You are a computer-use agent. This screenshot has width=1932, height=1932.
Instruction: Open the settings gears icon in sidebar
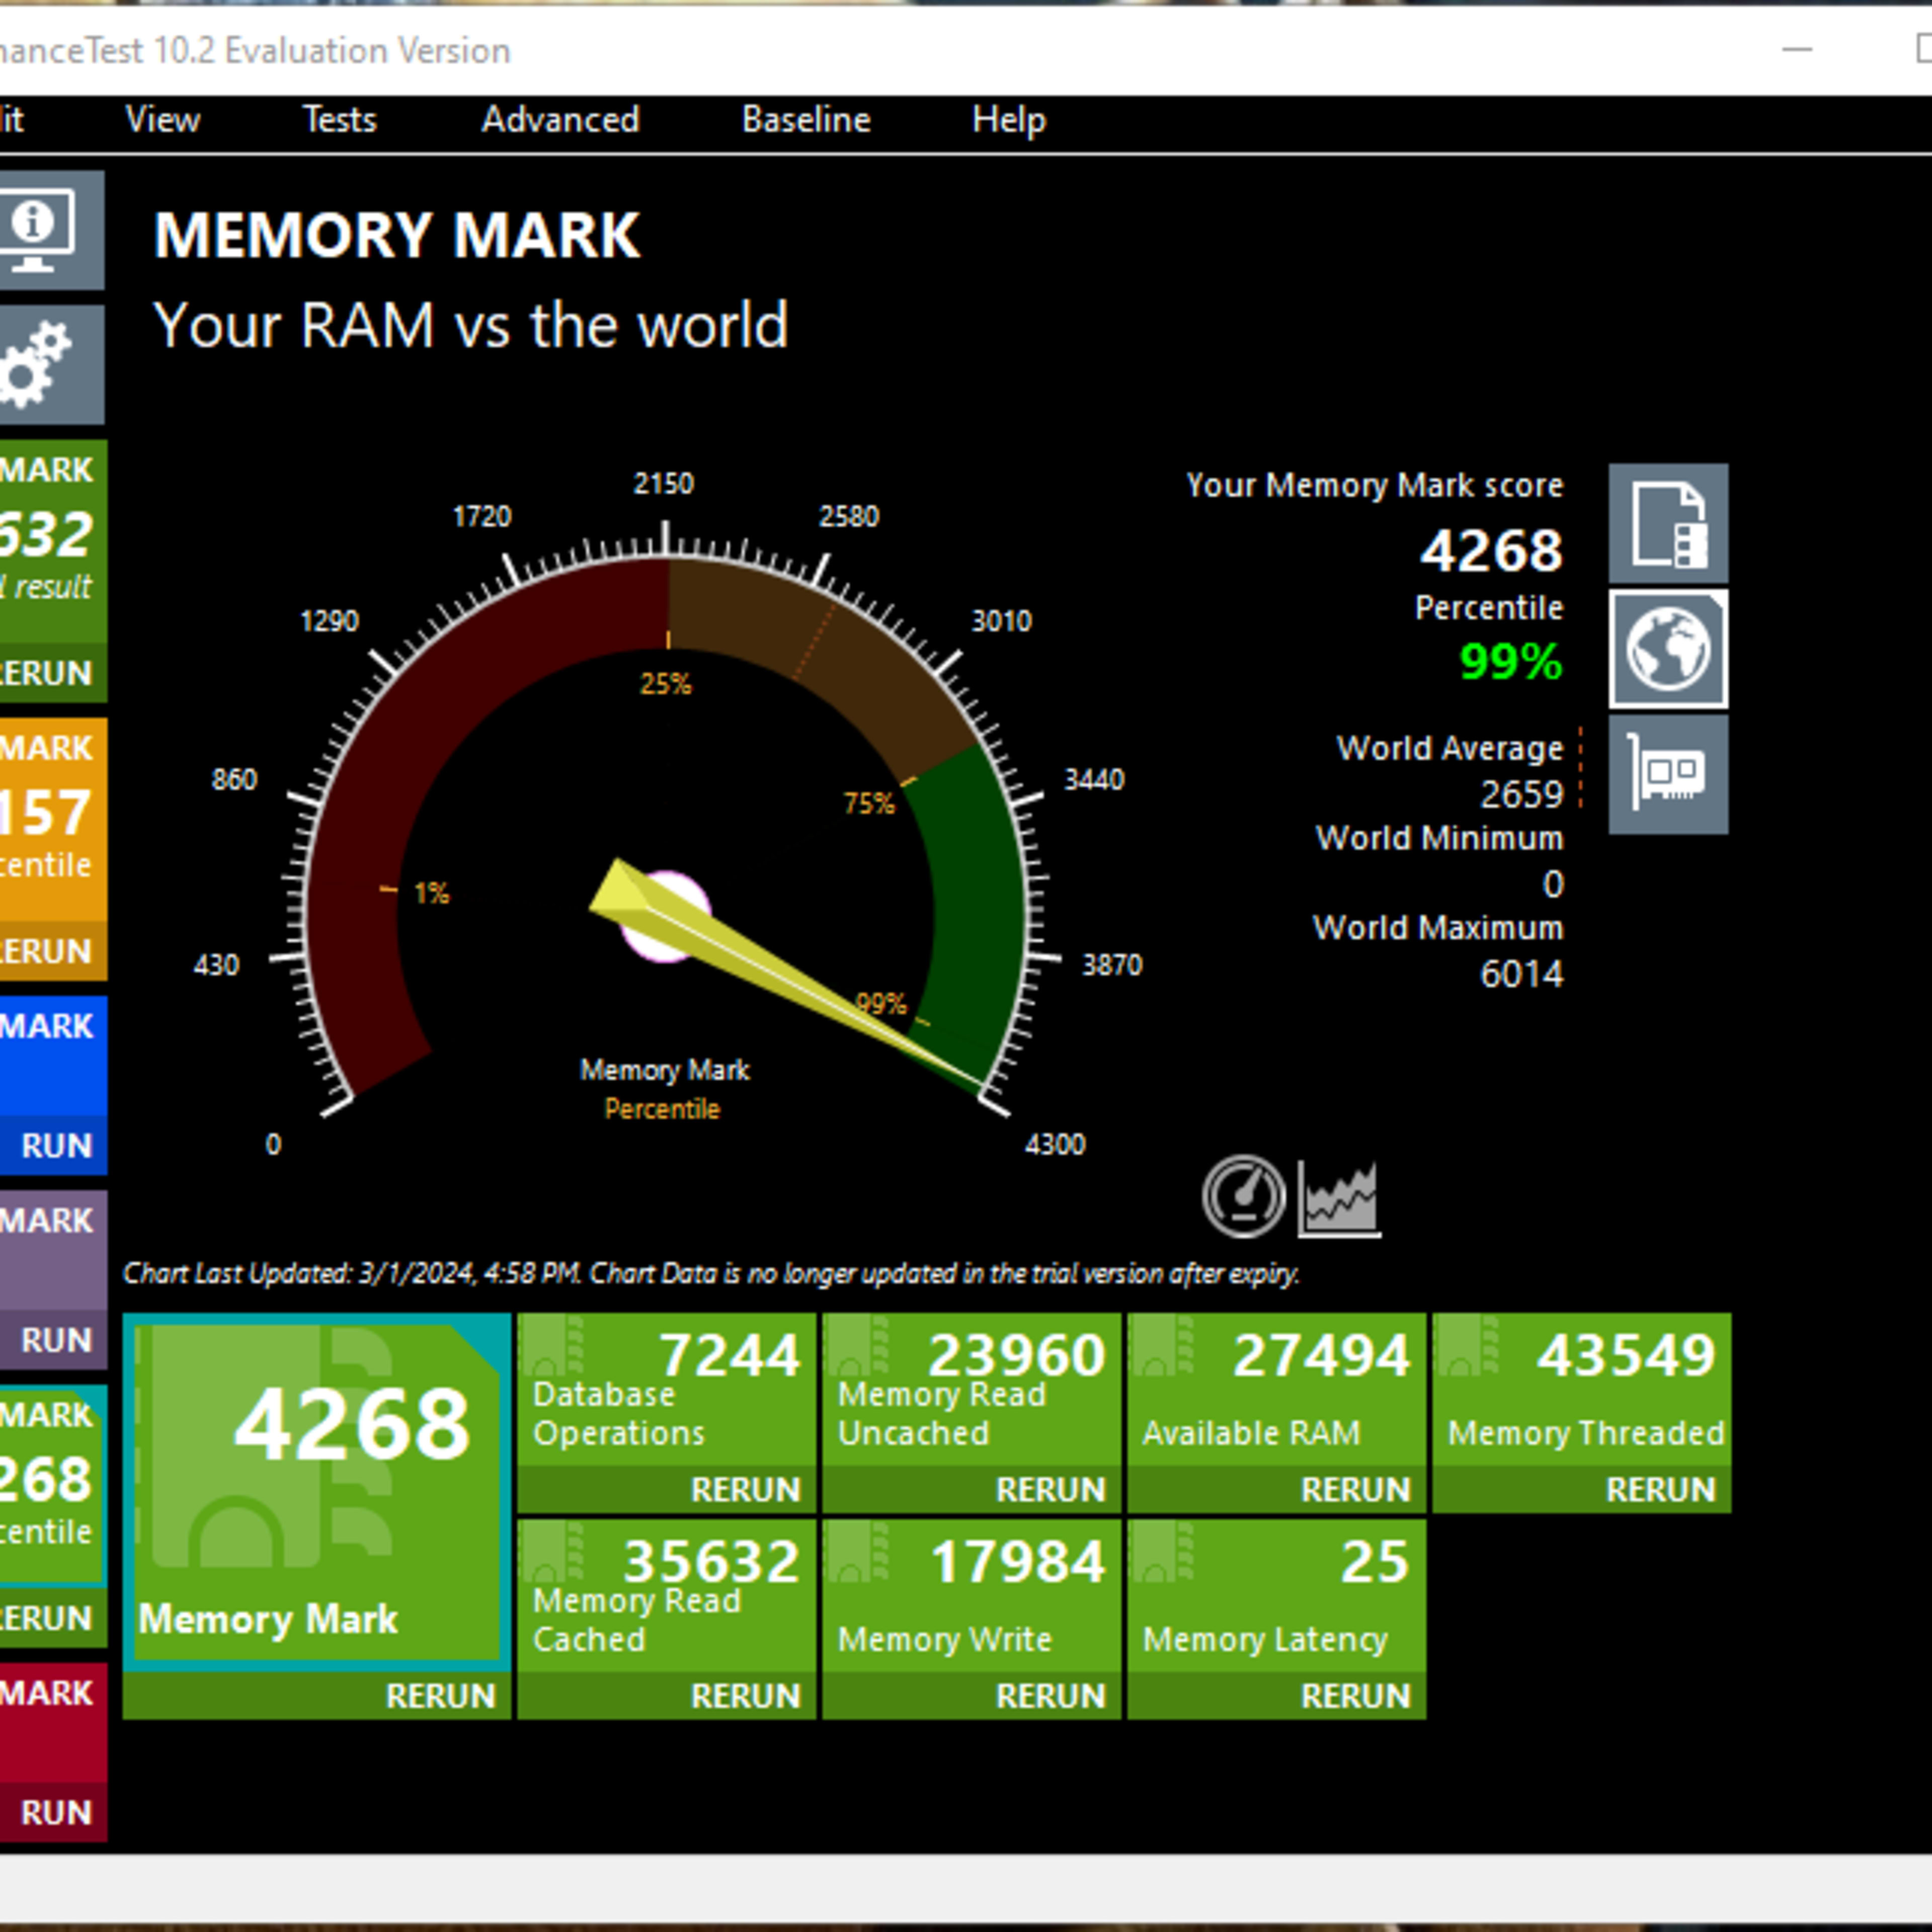click(50, 364)
